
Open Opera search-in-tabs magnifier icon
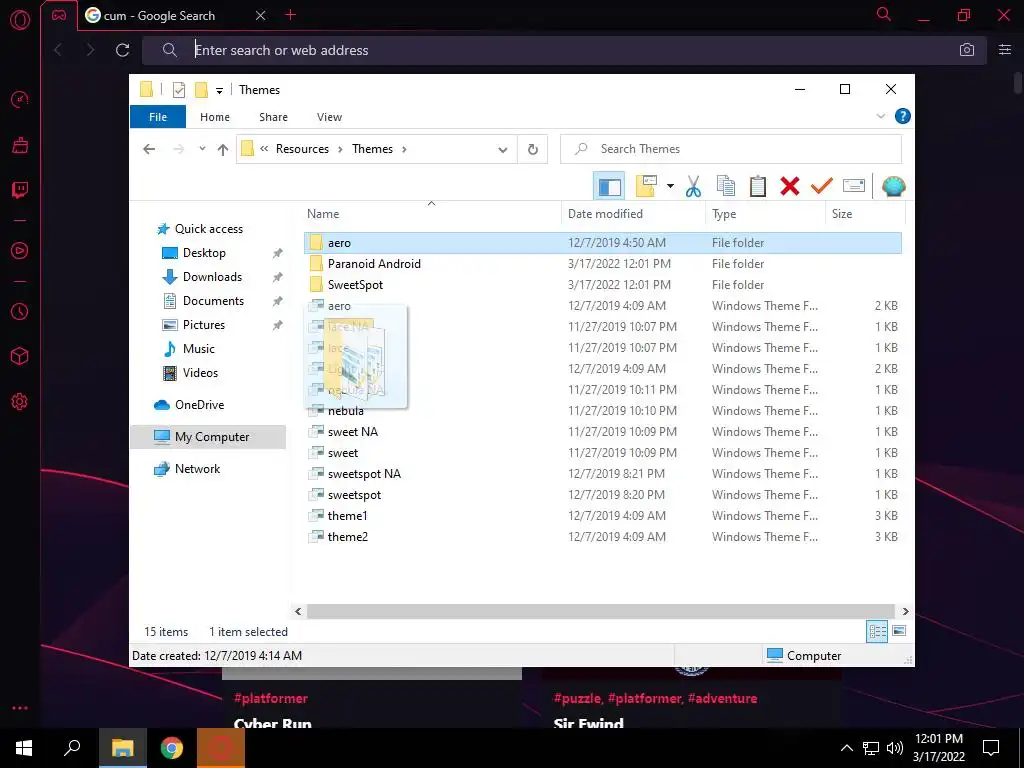pos(884,14)
